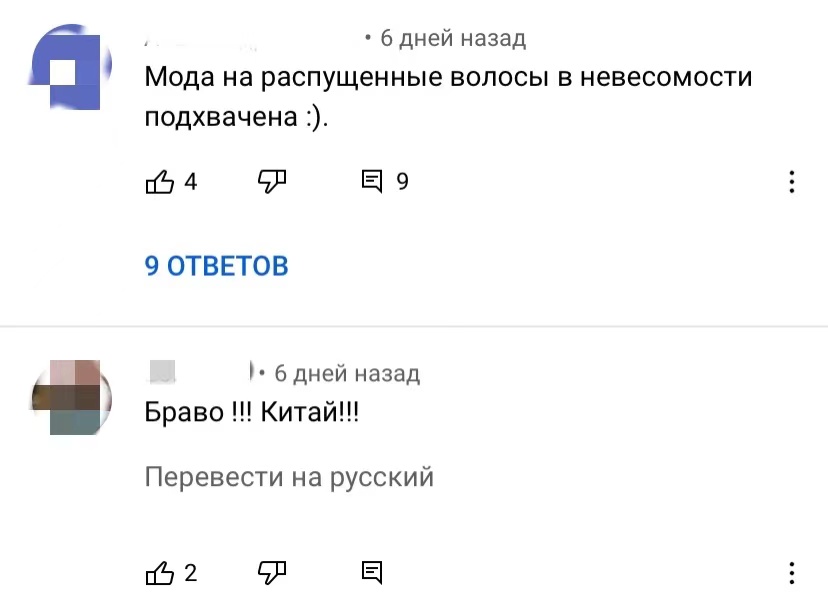Open avatar of second commenter

pyautogui.click(x=71, y=398)
